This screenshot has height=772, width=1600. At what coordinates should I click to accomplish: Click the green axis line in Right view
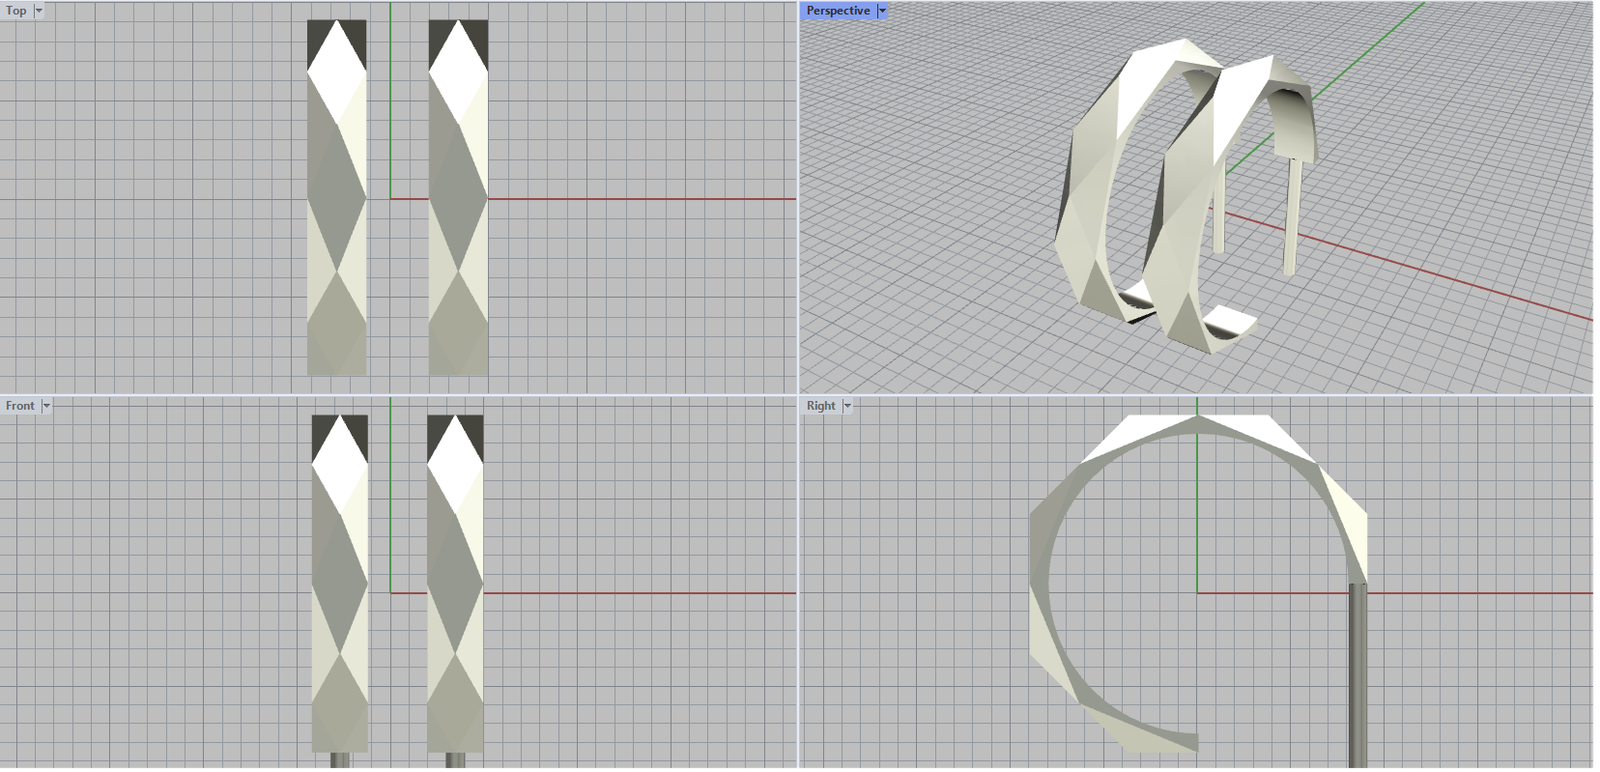[x=1197, y=520]
